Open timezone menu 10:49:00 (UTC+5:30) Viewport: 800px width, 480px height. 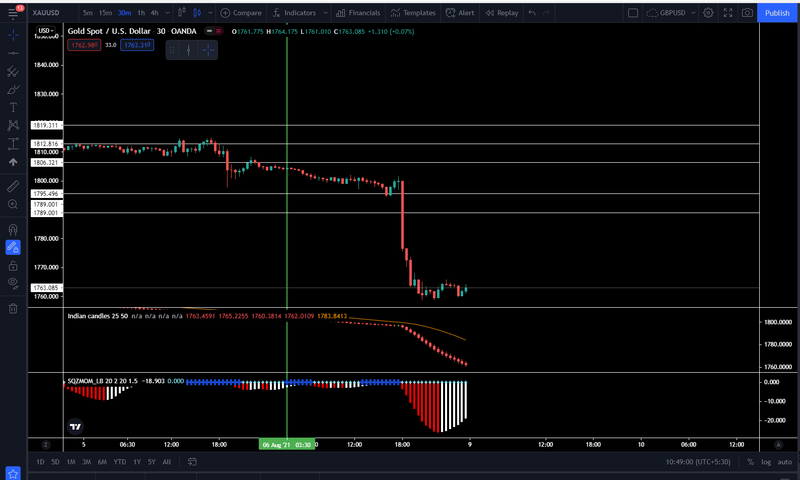pyautogui.click(x=698, y=462)
